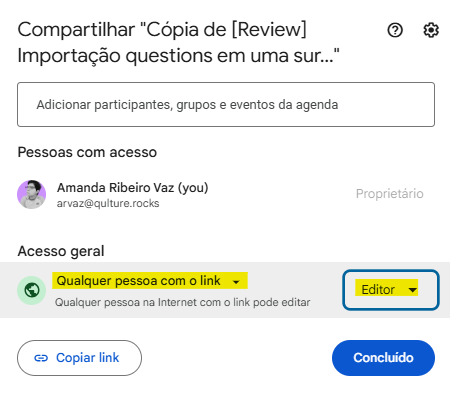Click the "Acesso geral" heading
Image resolution: width=450 pixels, height=393 pixels.
61,251
